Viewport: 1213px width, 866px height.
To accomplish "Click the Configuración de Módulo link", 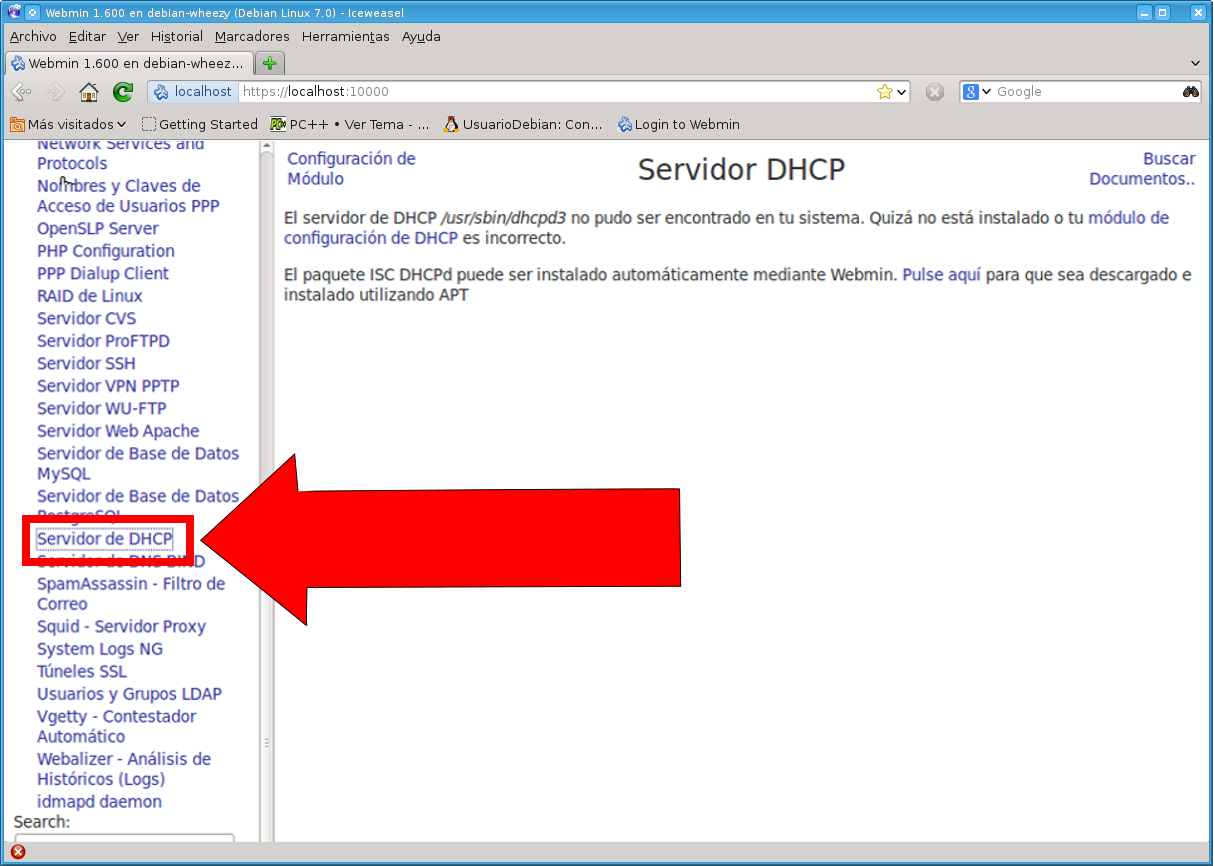I will [x=351, y=169].
